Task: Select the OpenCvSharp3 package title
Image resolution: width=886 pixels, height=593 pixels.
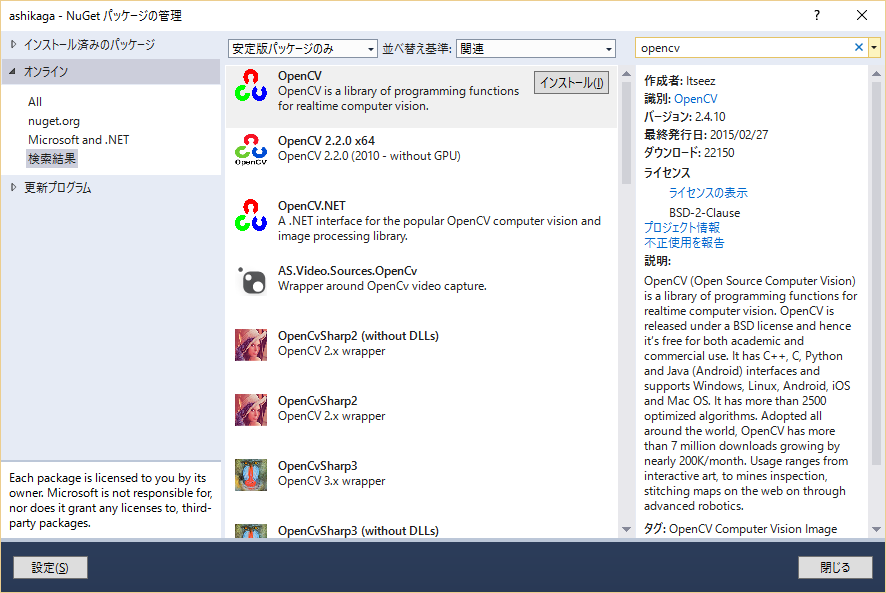Action: [318, 466]
